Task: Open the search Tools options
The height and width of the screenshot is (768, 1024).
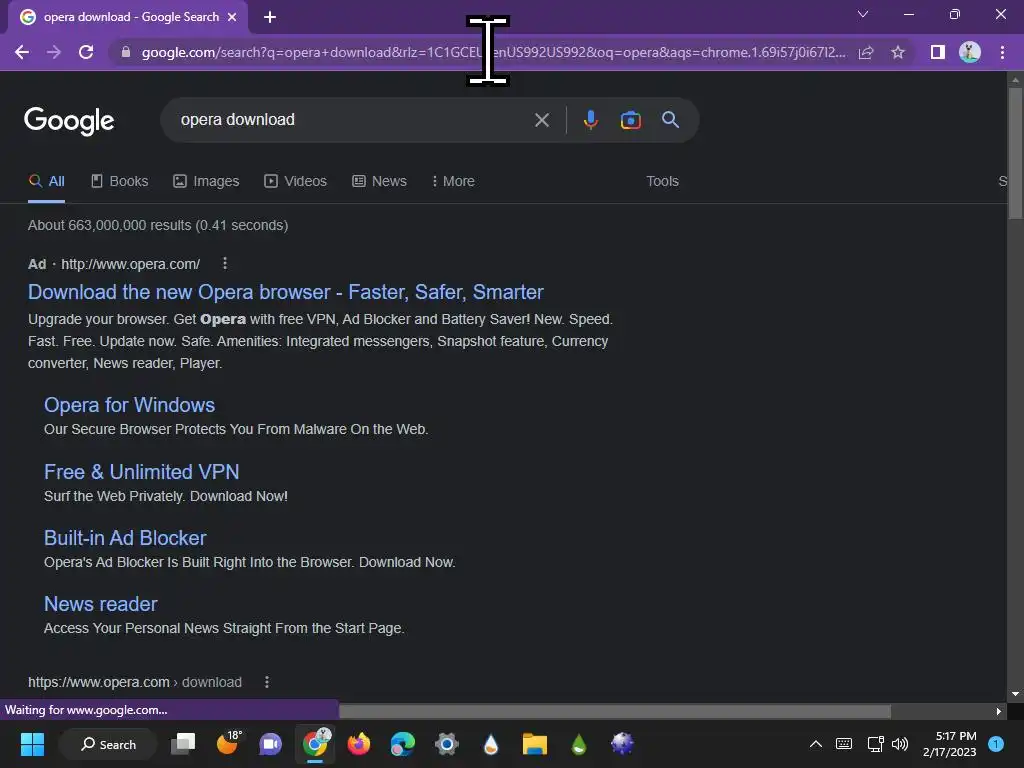Action: click(x=662, y=182)
